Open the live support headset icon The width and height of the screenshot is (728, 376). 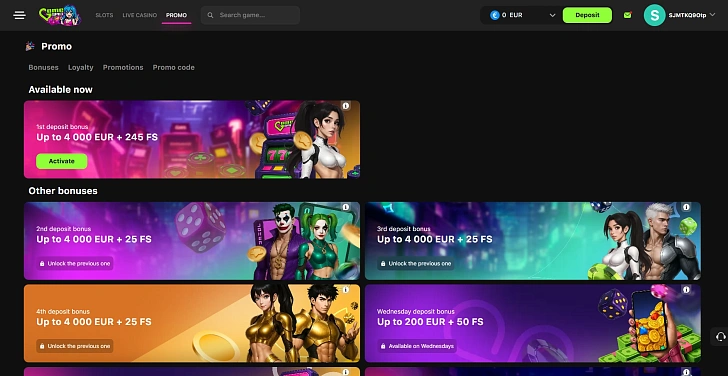721,336
